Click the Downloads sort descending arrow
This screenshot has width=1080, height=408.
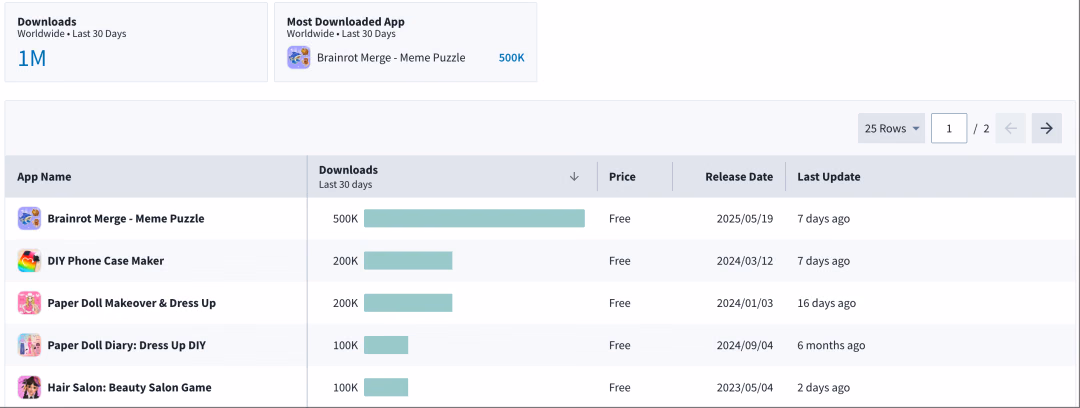[574, 176]
